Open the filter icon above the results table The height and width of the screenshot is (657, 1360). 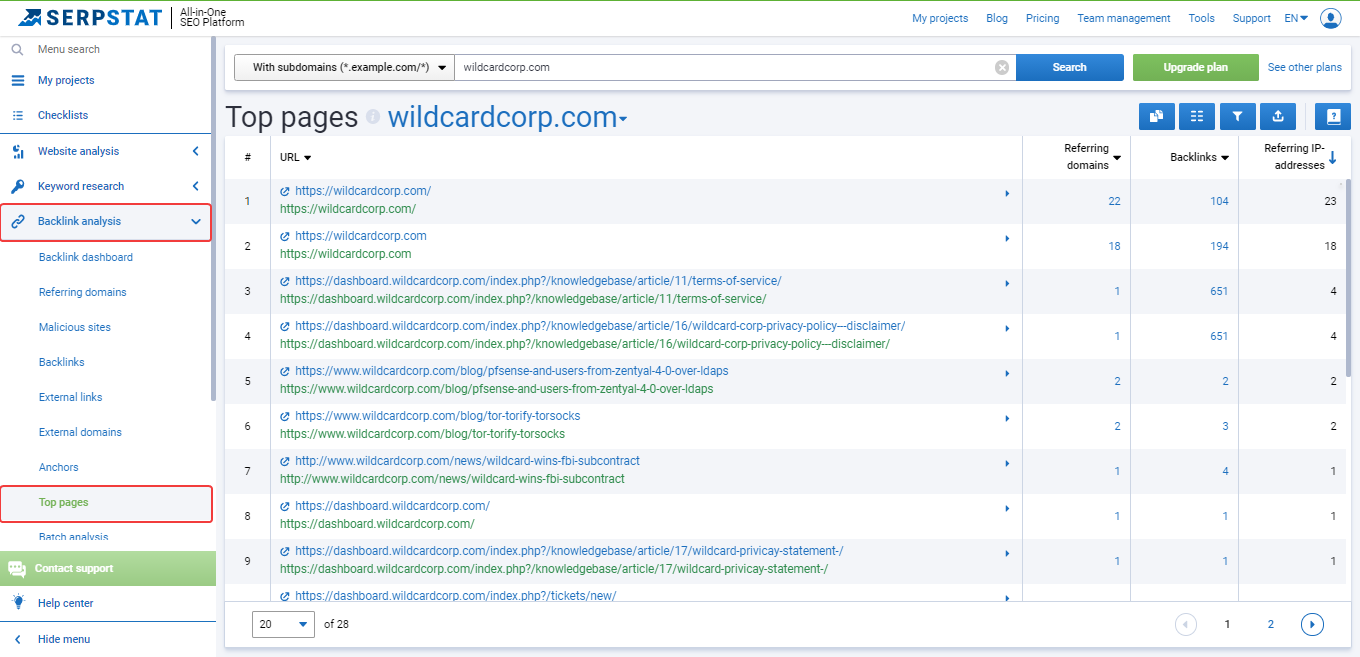[1237, 116]
